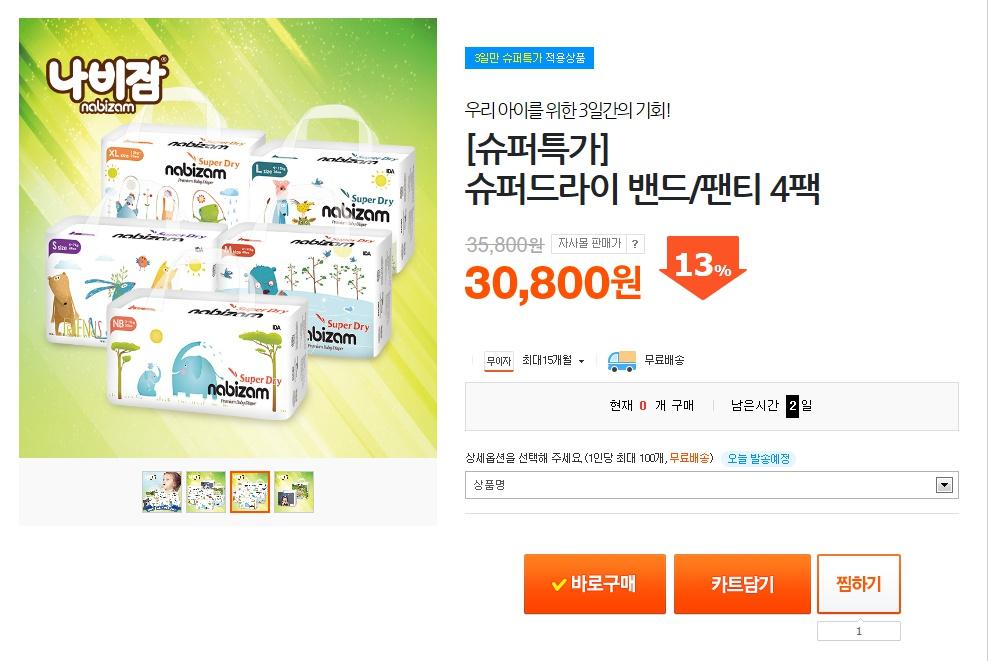
Task: Click the 자사몰 판매가 label
Action: [x=589, y=244]
